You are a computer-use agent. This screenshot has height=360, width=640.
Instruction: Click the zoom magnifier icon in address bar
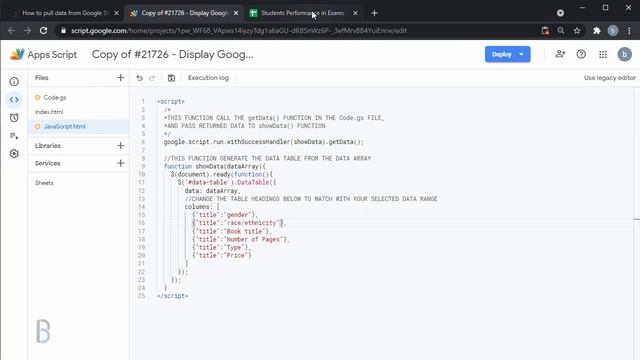pyautogui.click(x=561, y=31)
